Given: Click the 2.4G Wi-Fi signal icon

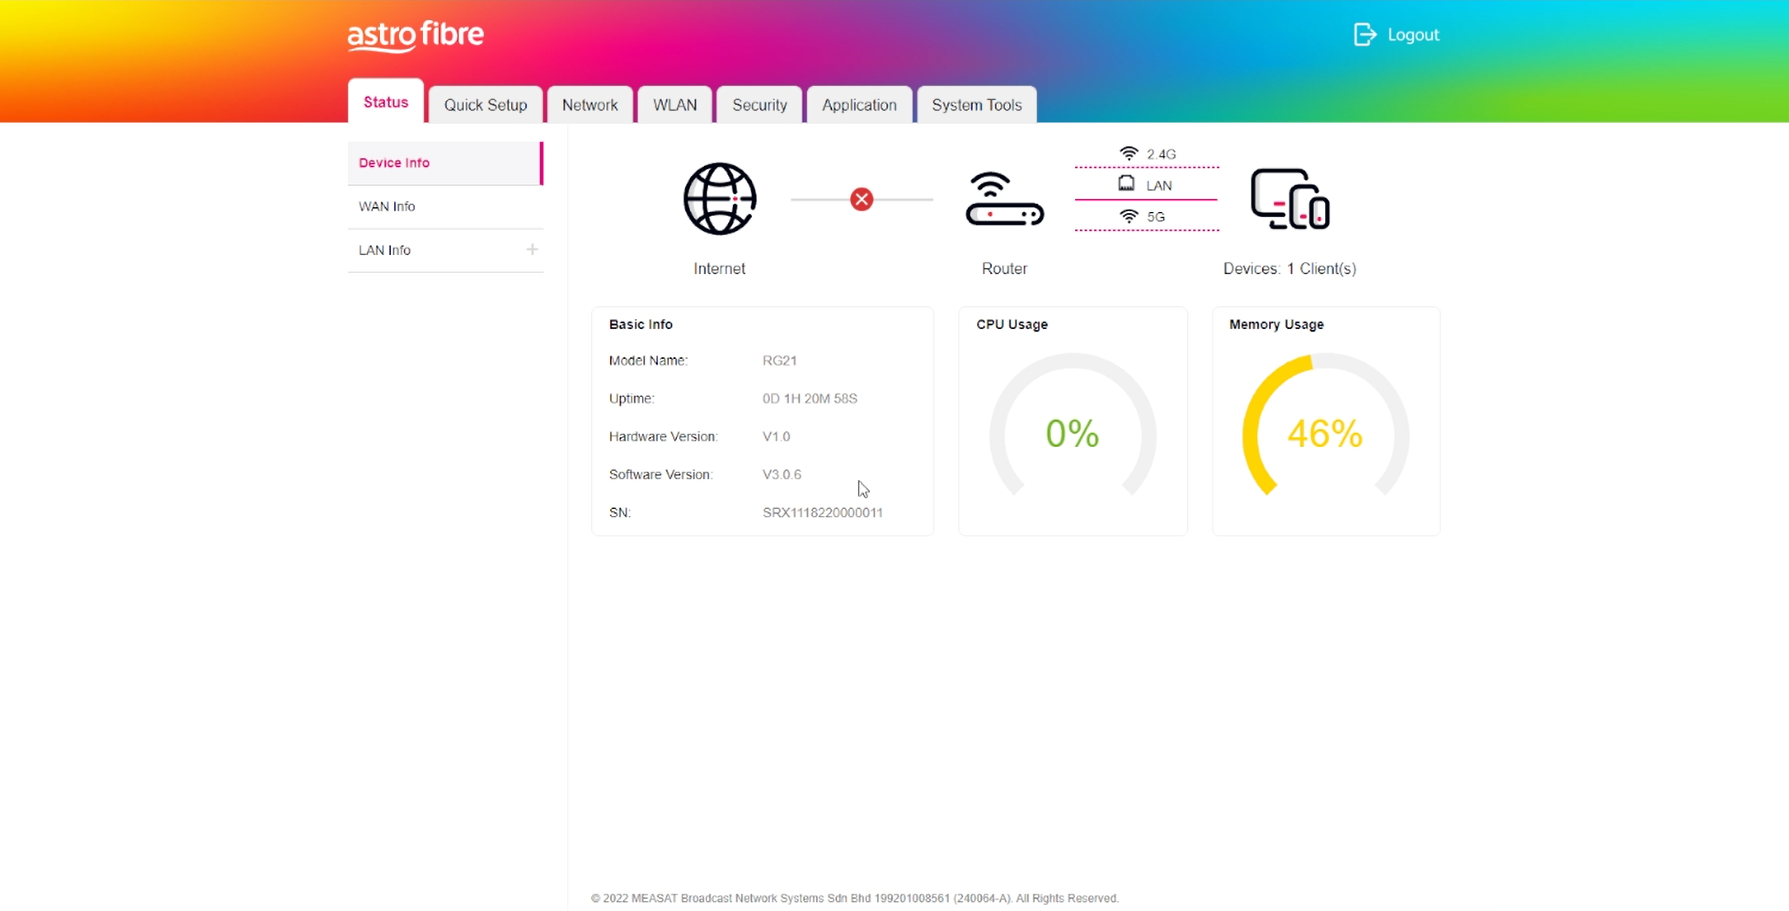Looking at the screenshot, I should click(1129, 154).
